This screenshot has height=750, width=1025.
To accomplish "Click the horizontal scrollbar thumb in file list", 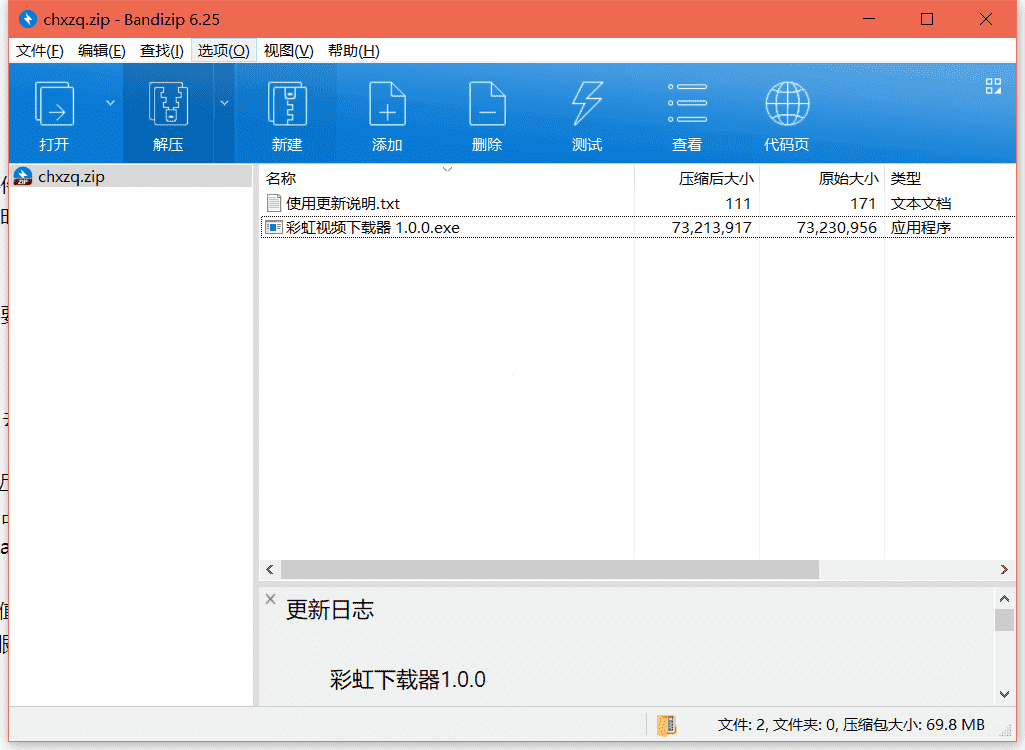I will point(550,570).
